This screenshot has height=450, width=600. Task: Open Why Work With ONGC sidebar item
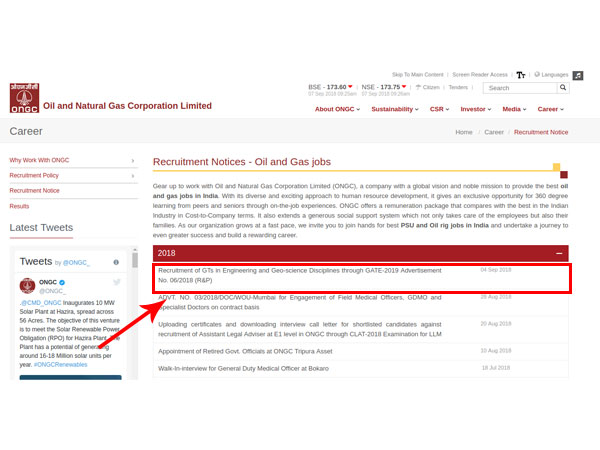point(39,160)
